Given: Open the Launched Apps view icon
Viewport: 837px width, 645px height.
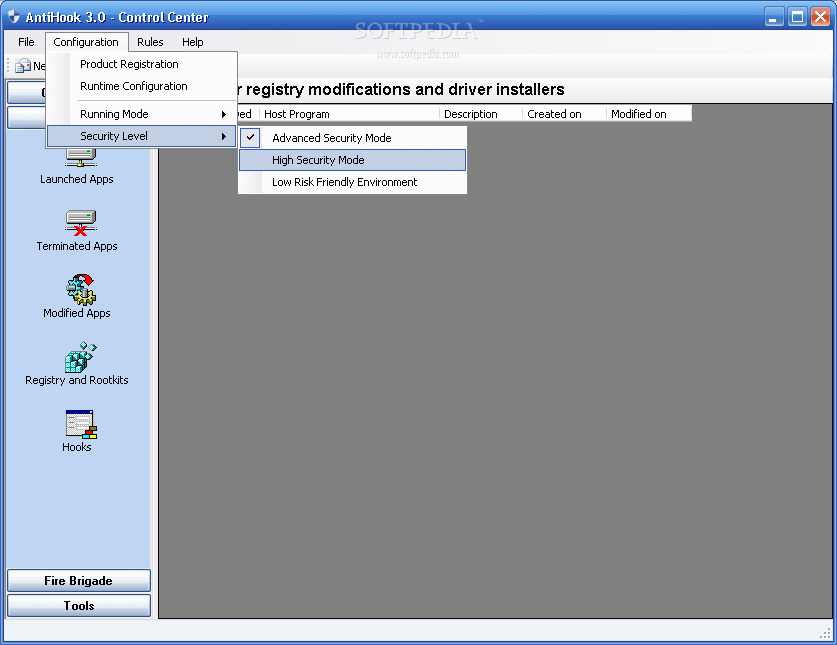Looking at the screenshot, I should coord(81,158).
